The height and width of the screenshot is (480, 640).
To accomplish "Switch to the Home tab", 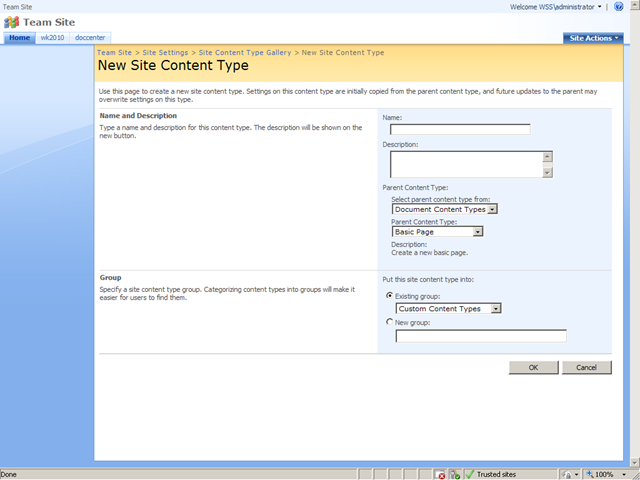I will point(20,38).
